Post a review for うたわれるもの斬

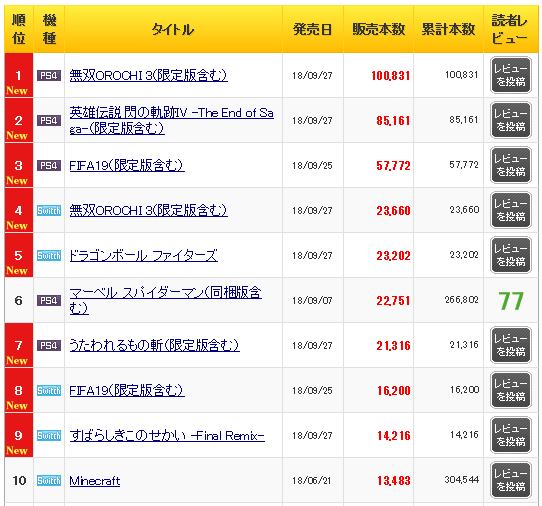(x=511, y=345)
